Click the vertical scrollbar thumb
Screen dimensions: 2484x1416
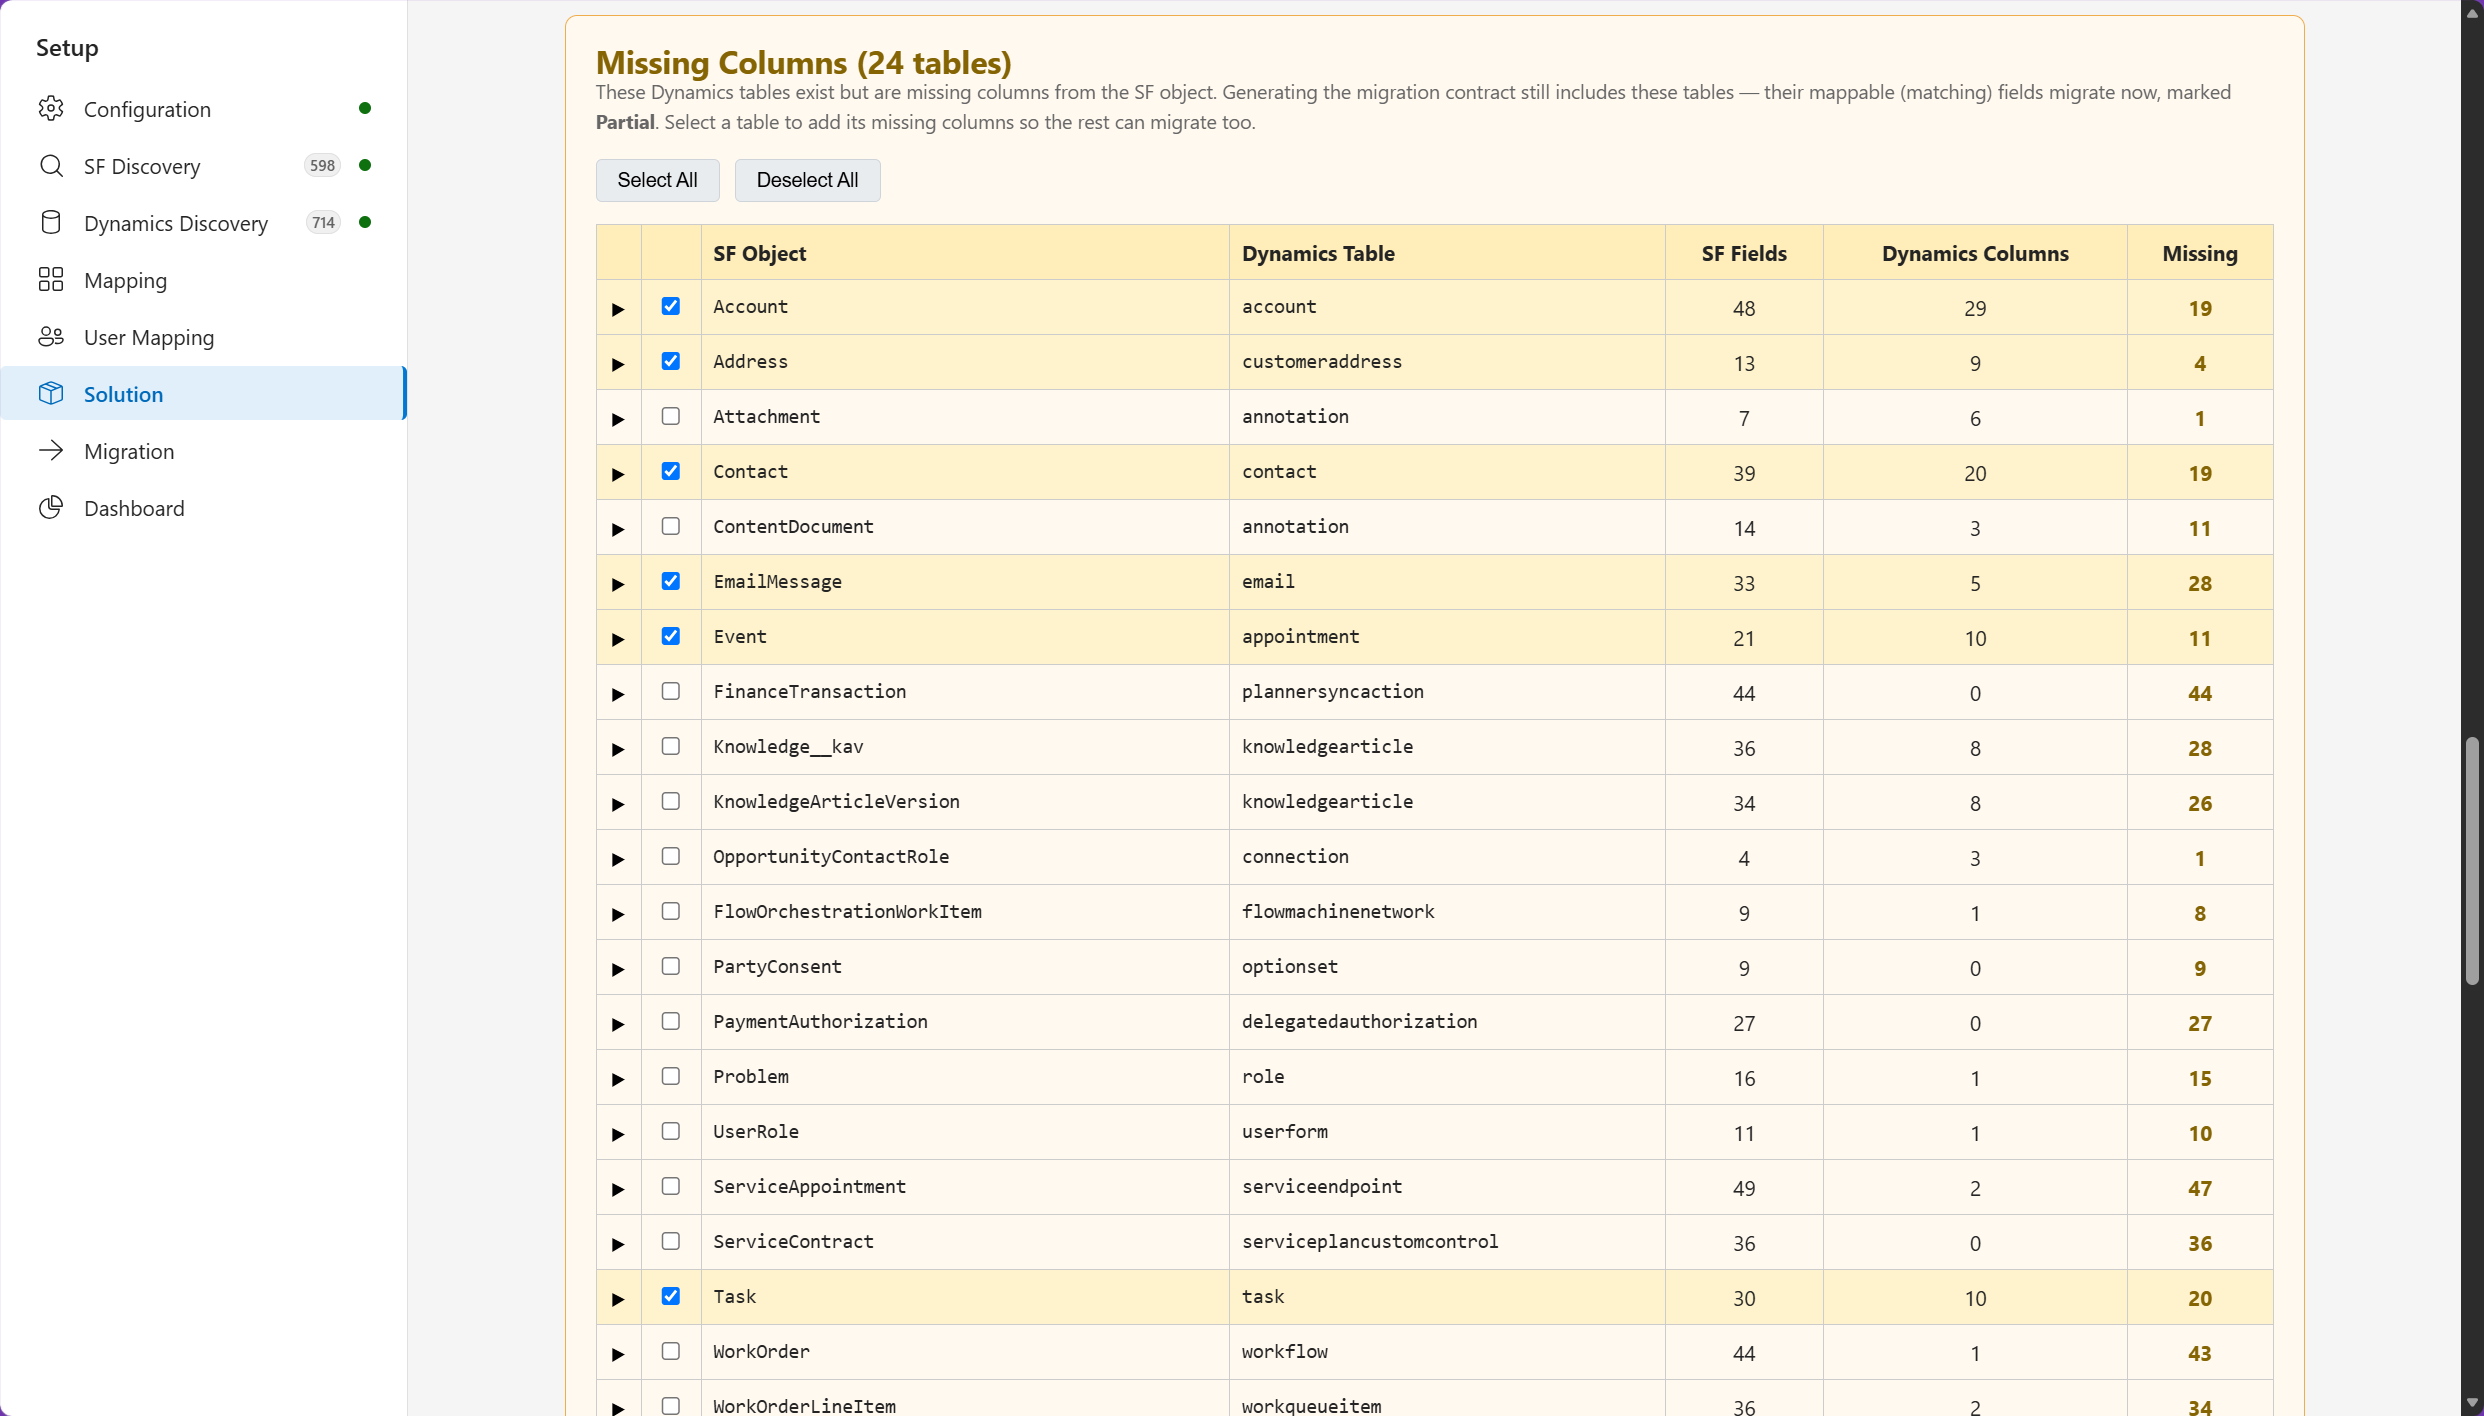[2472, 861]
